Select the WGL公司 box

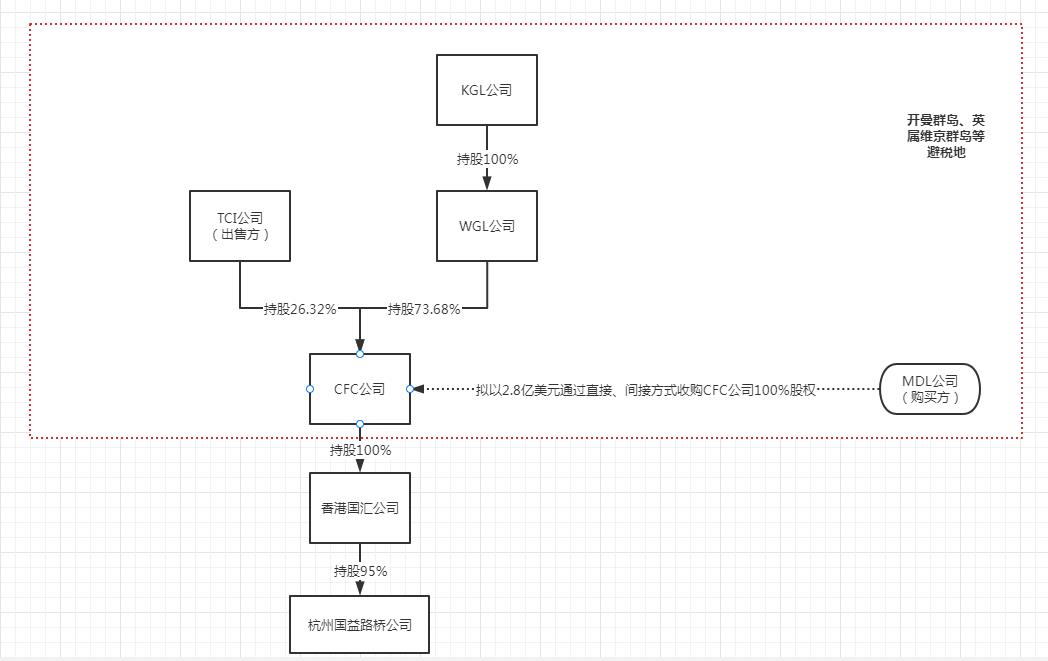coord(487,226)
